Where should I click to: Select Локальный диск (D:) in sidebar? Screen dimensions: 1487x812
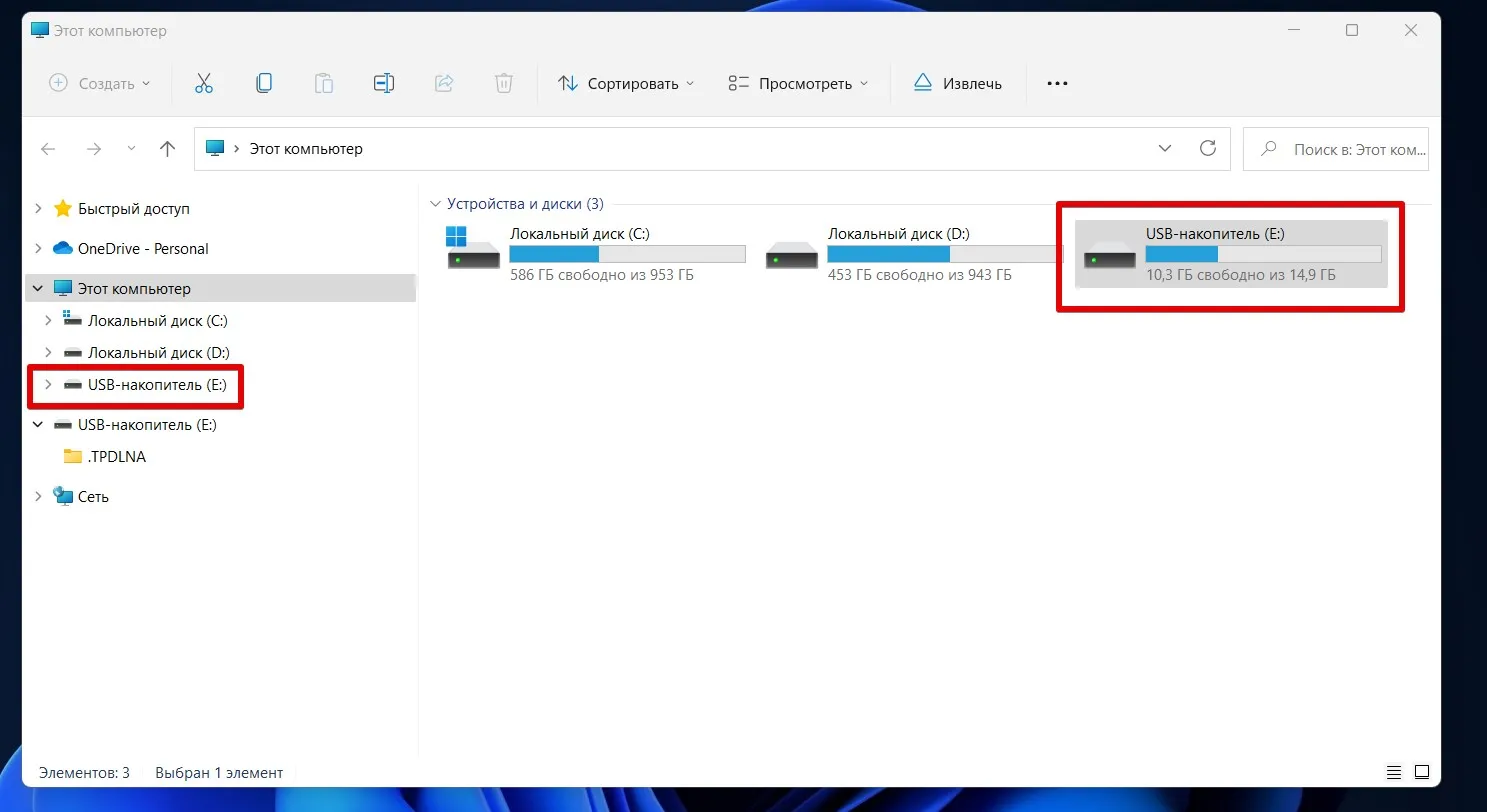point(159,352)
